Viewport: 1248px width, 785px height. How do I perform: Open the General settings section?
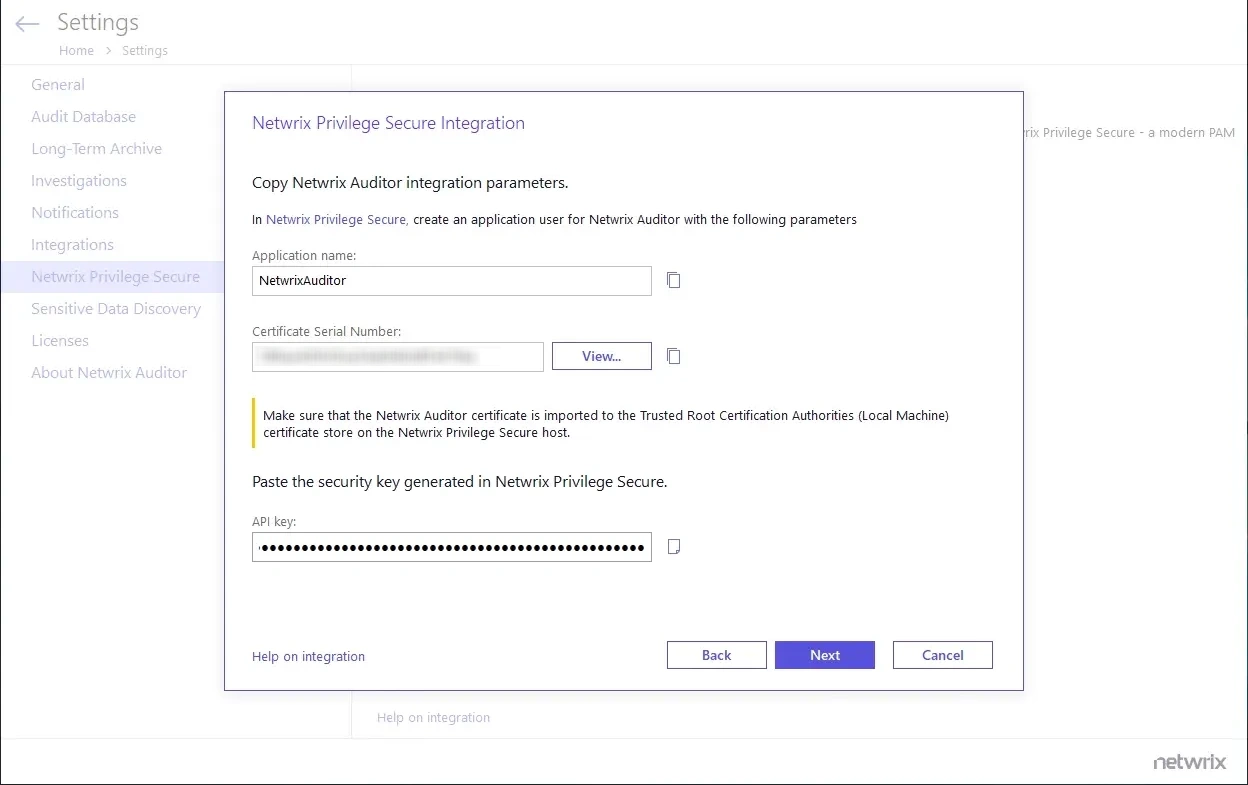[x=57, y=84]
